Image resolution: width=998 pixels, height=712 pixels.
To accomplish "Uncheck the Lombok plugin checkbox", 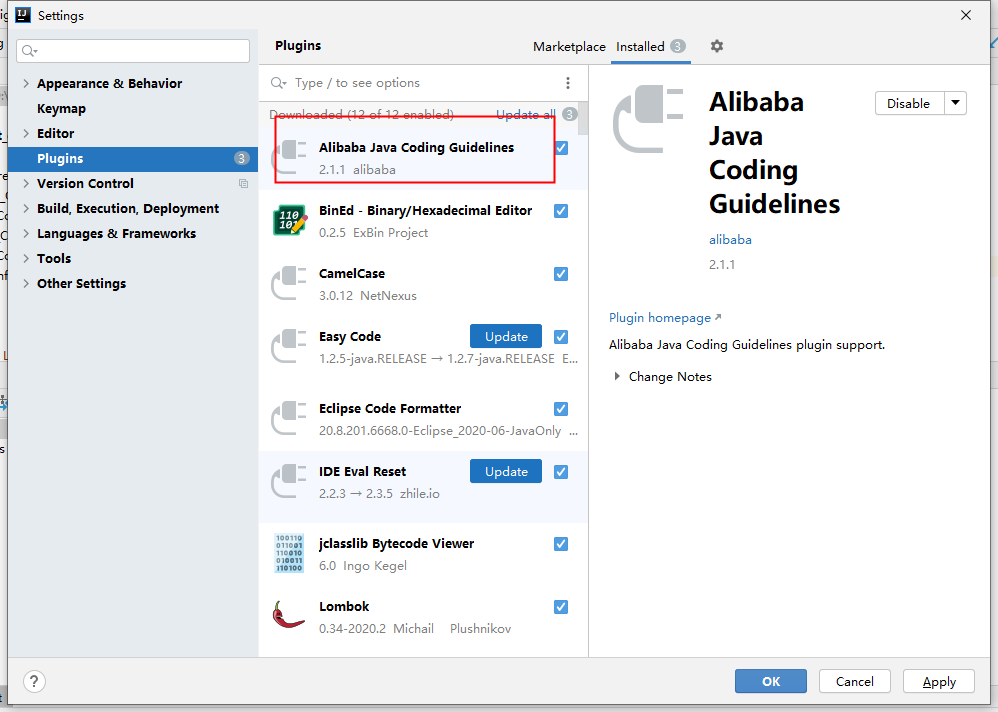I will (561, 606).
